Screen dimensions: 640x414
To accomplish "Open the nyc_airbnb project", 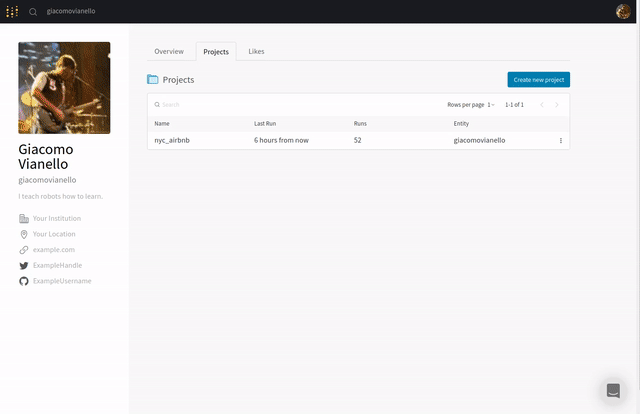I will (172, 140).
